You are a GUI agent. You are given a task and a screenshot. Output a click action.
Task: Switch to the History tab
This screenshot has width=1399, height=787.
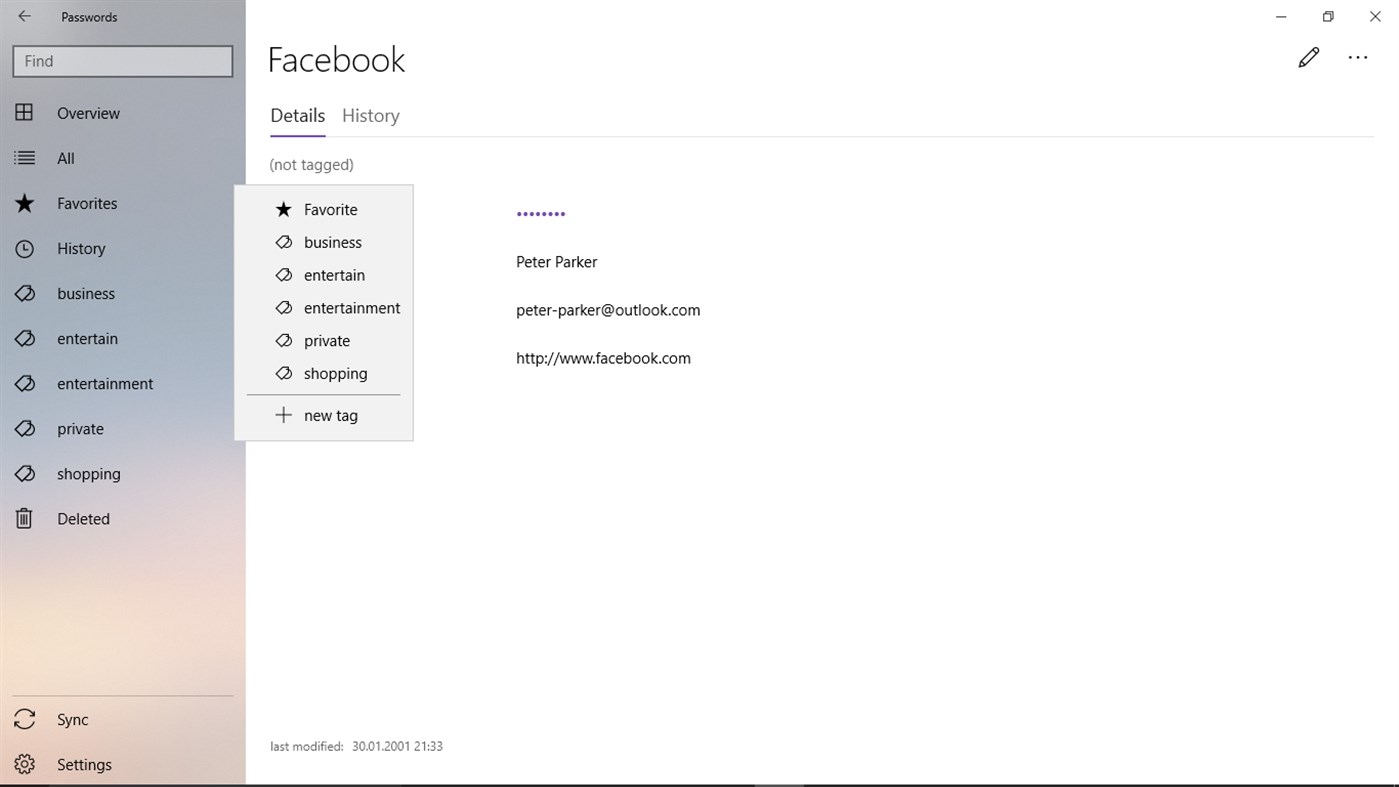pyautogui.click(x=371, y=115)
